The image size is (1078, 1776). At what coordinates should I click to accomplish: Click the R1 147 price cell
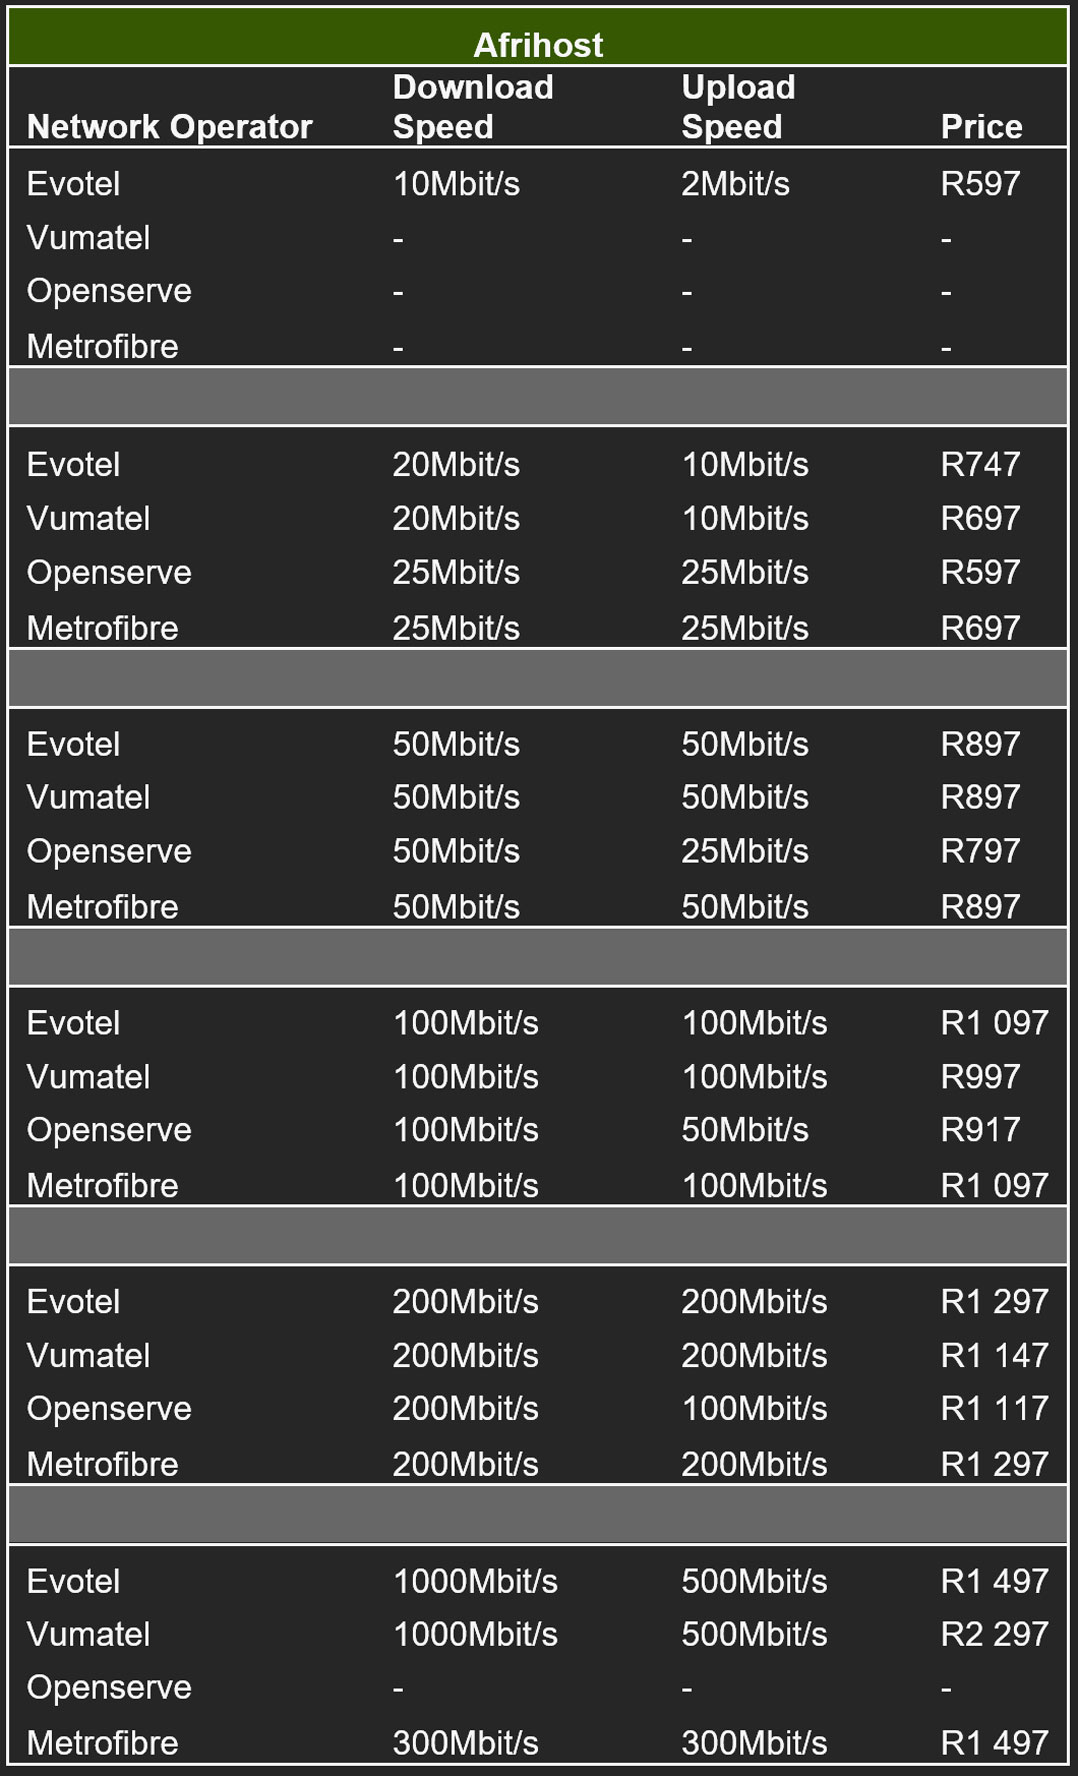(994, 1356)
